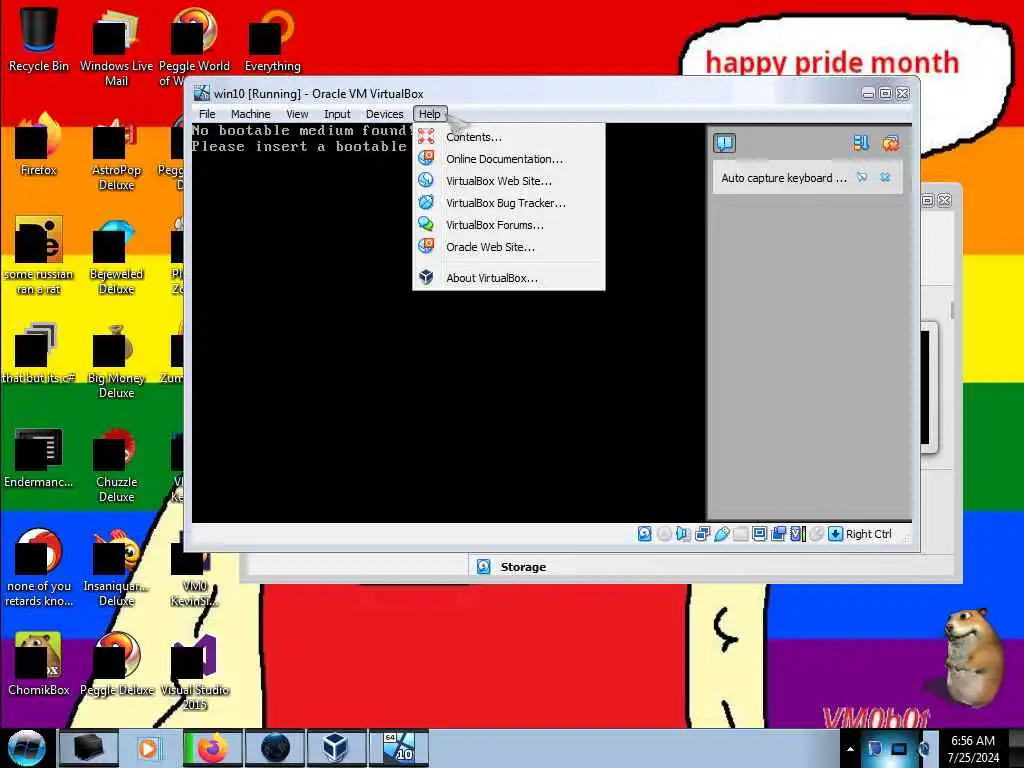This screenshot has height=768, width=1024.
Task: Open About VirtualBox dialog entry
Action: click(508, 278)
